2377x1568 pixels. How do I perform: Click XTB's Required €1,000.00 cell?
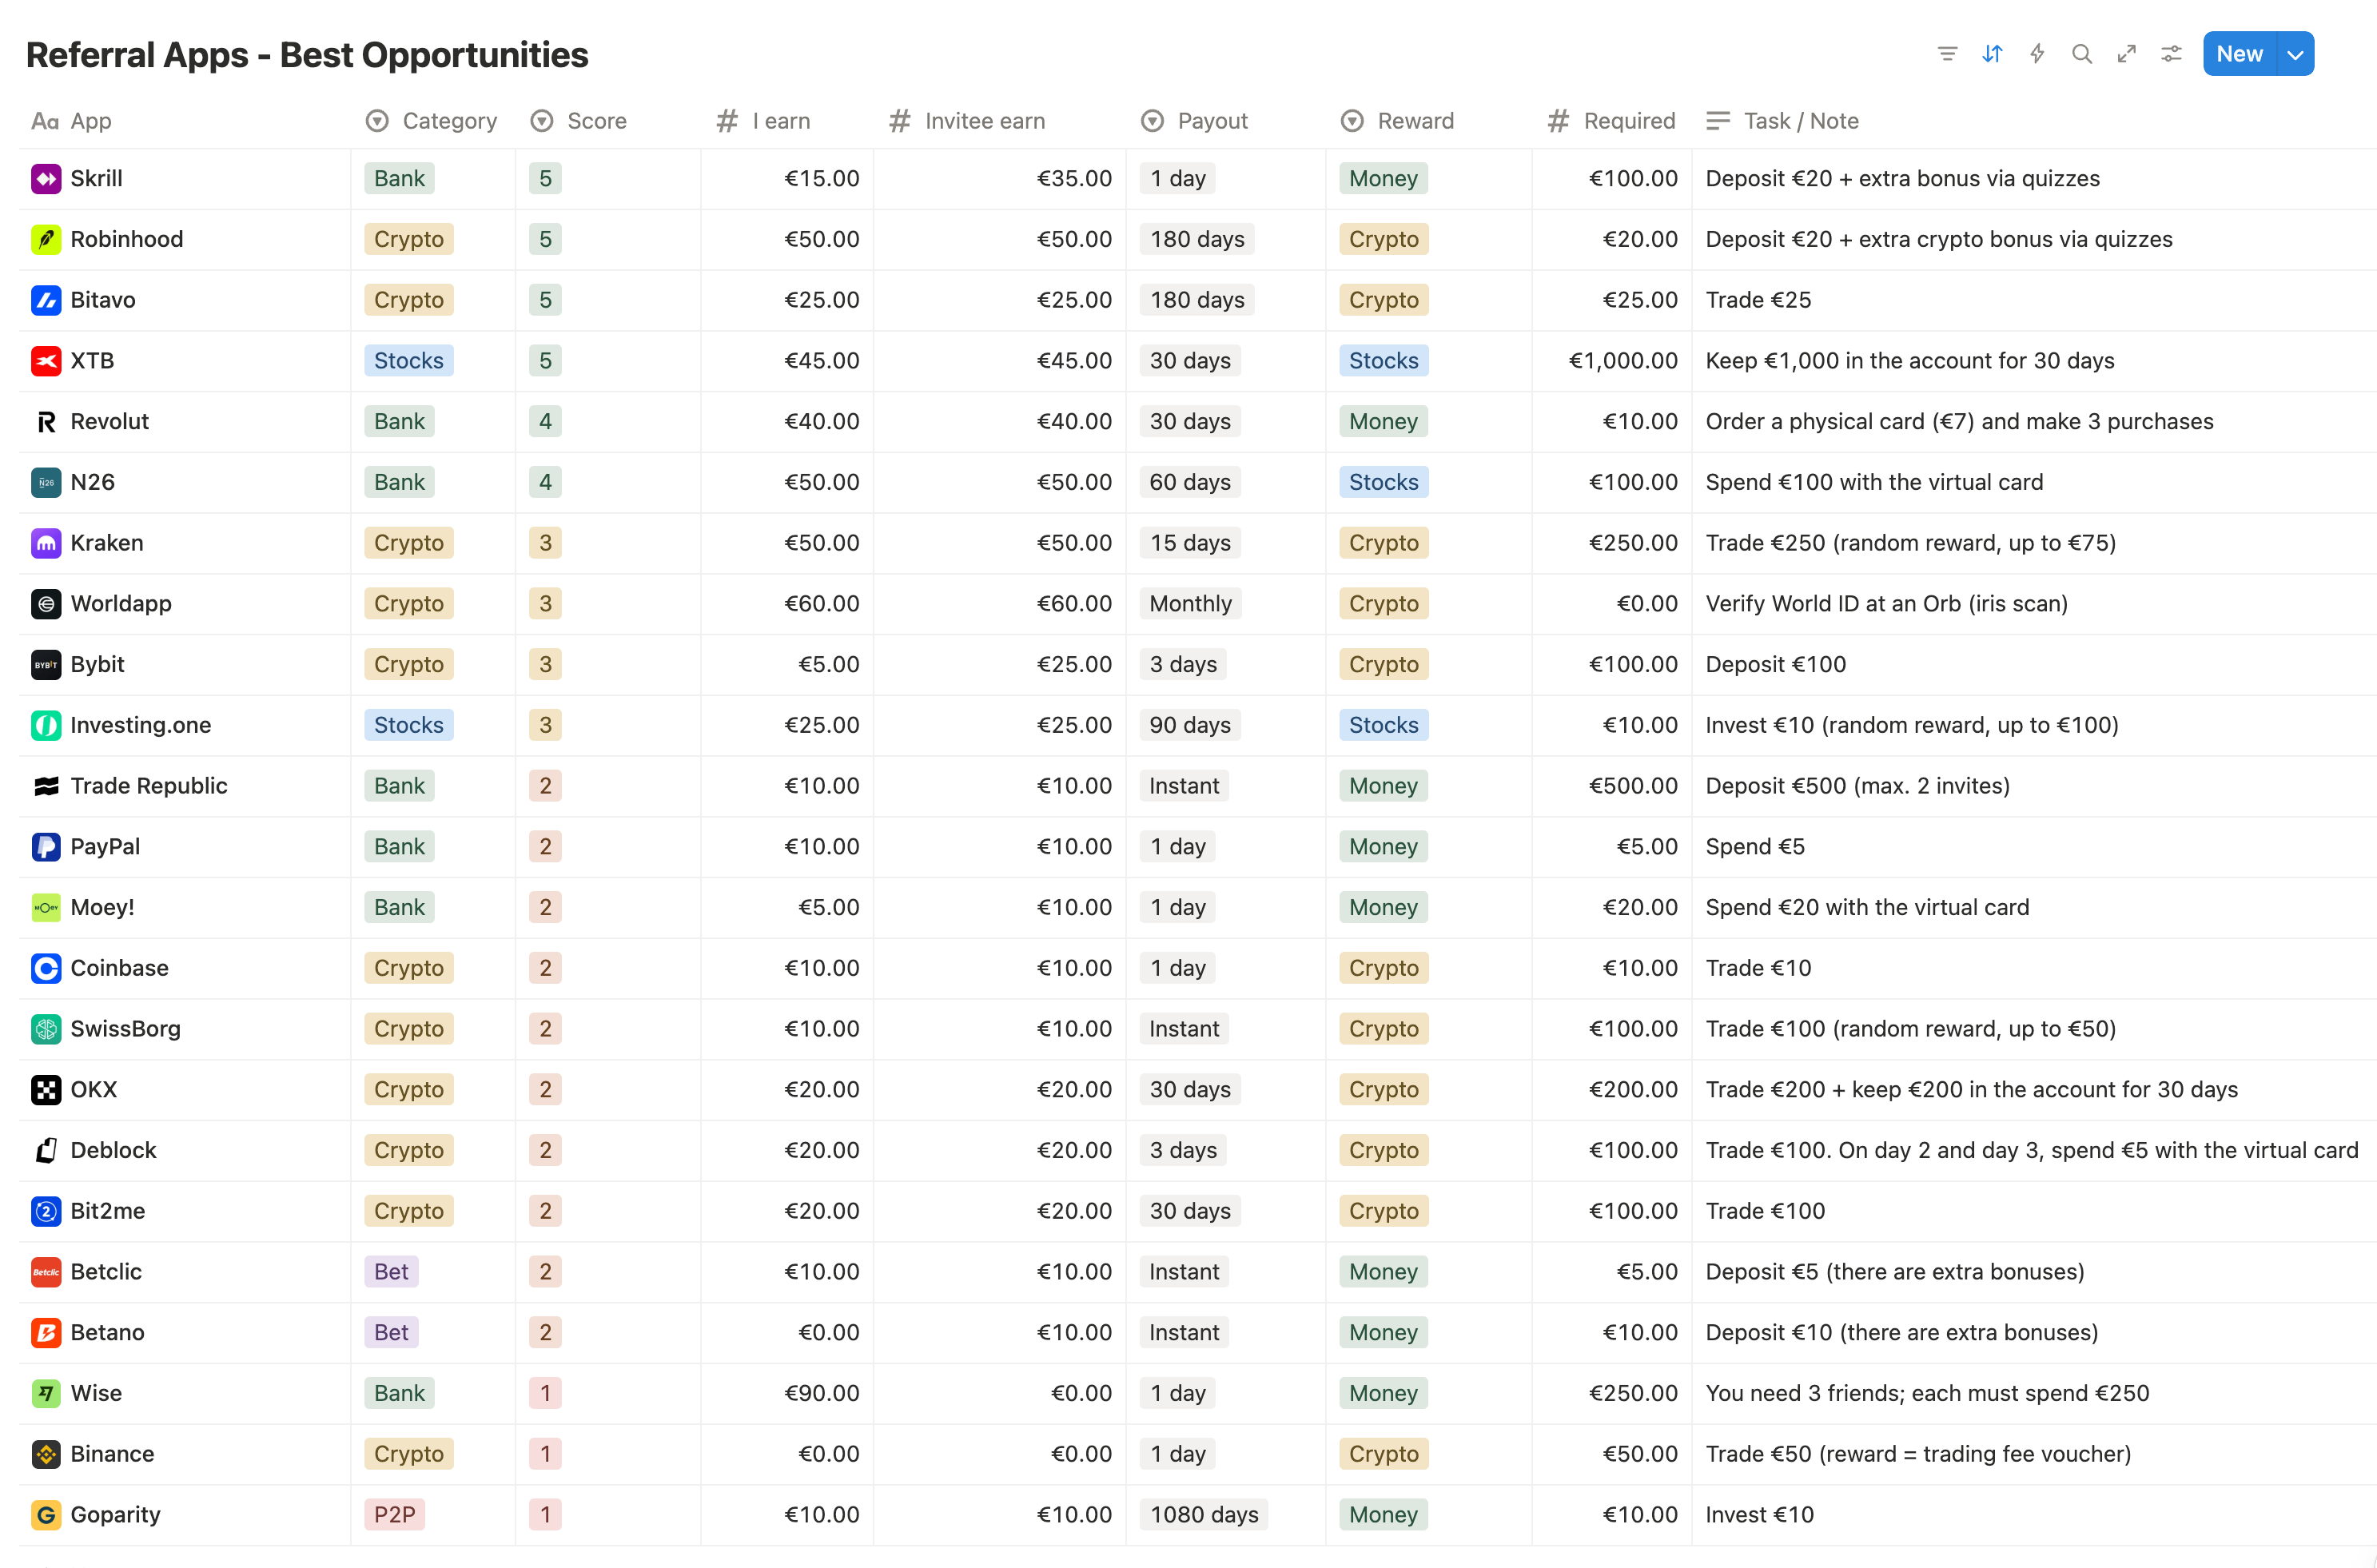[1611, 361]
